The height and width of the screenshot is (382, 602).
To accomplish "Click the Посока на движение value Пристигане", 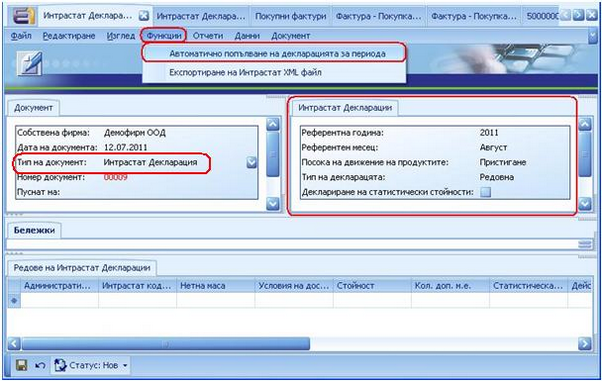I will tap(503, 162).
